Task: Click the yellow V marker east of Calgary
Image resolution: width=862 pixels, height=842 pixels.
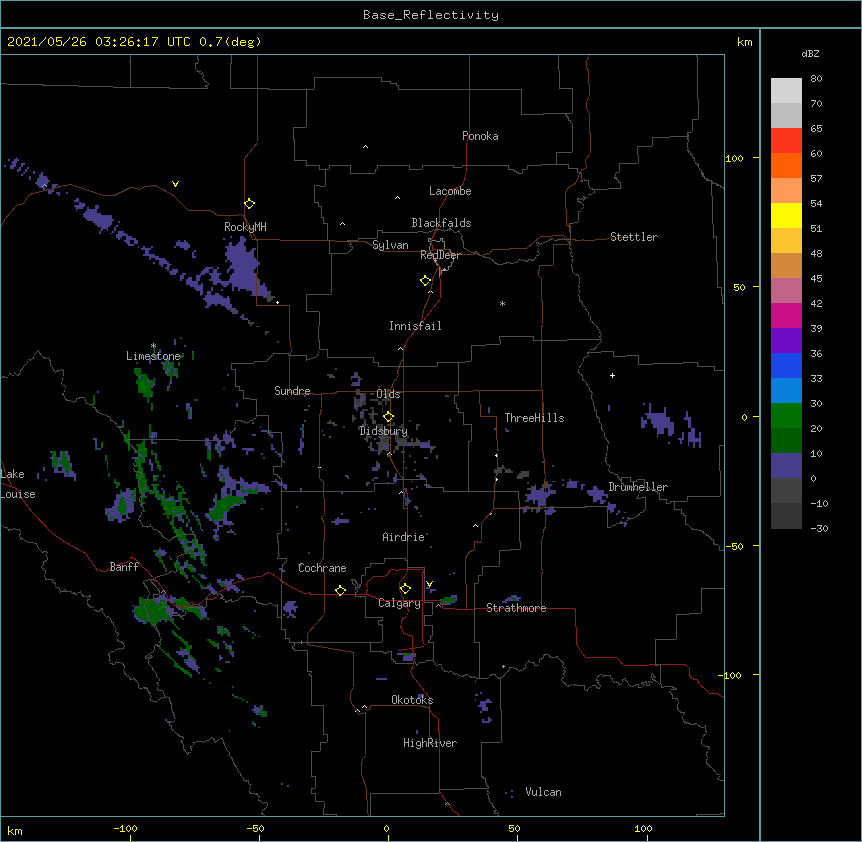Action: pos(429,584)
